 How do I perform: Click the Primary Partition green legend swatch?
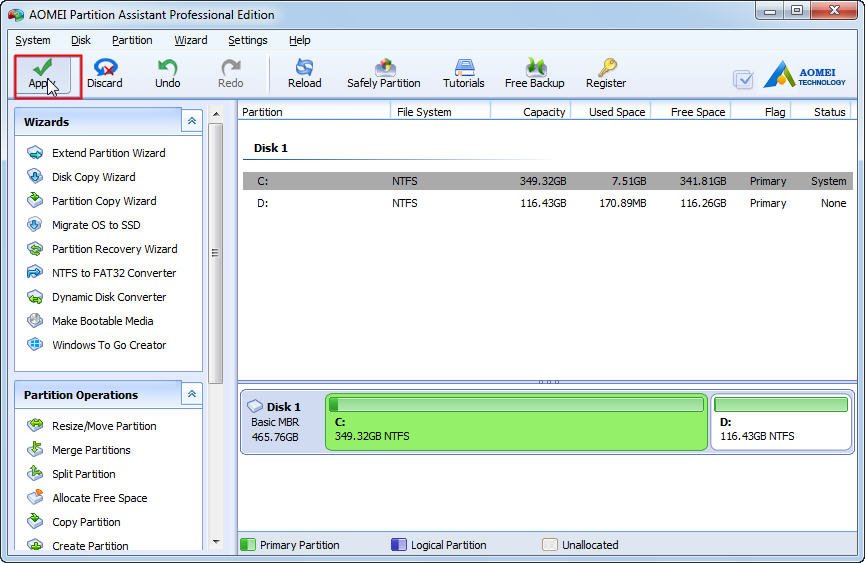tap(248, 545)
